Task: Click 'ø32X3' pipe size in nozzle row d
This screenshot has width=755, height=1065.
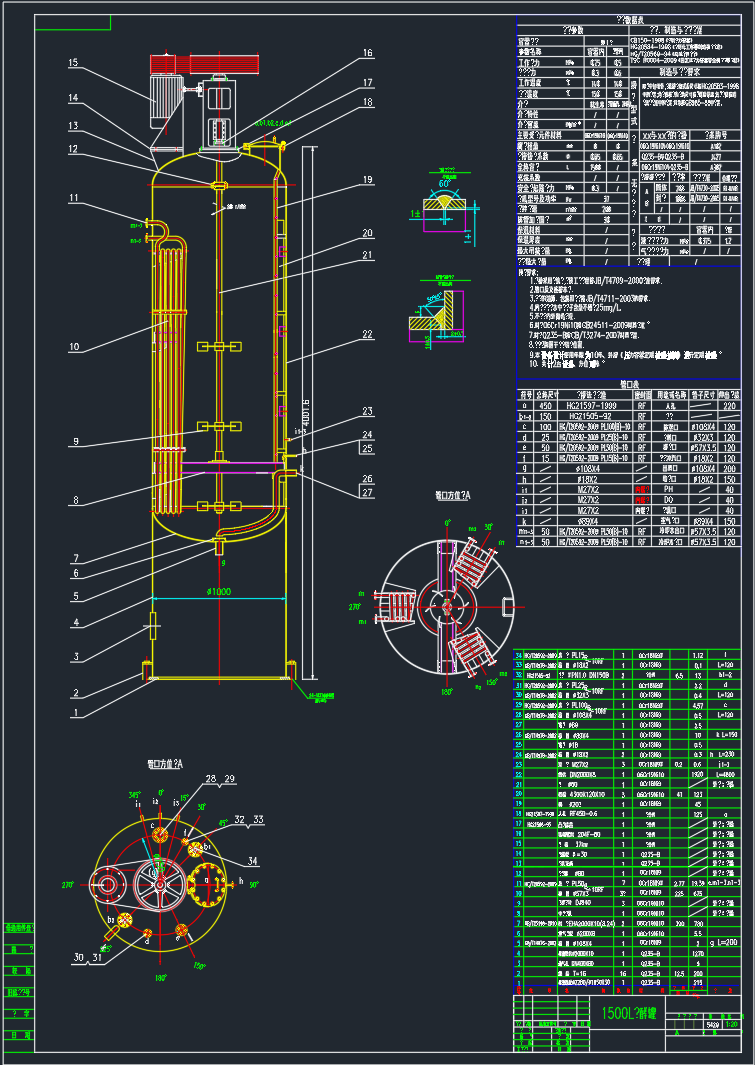Action: pos(703,437)
